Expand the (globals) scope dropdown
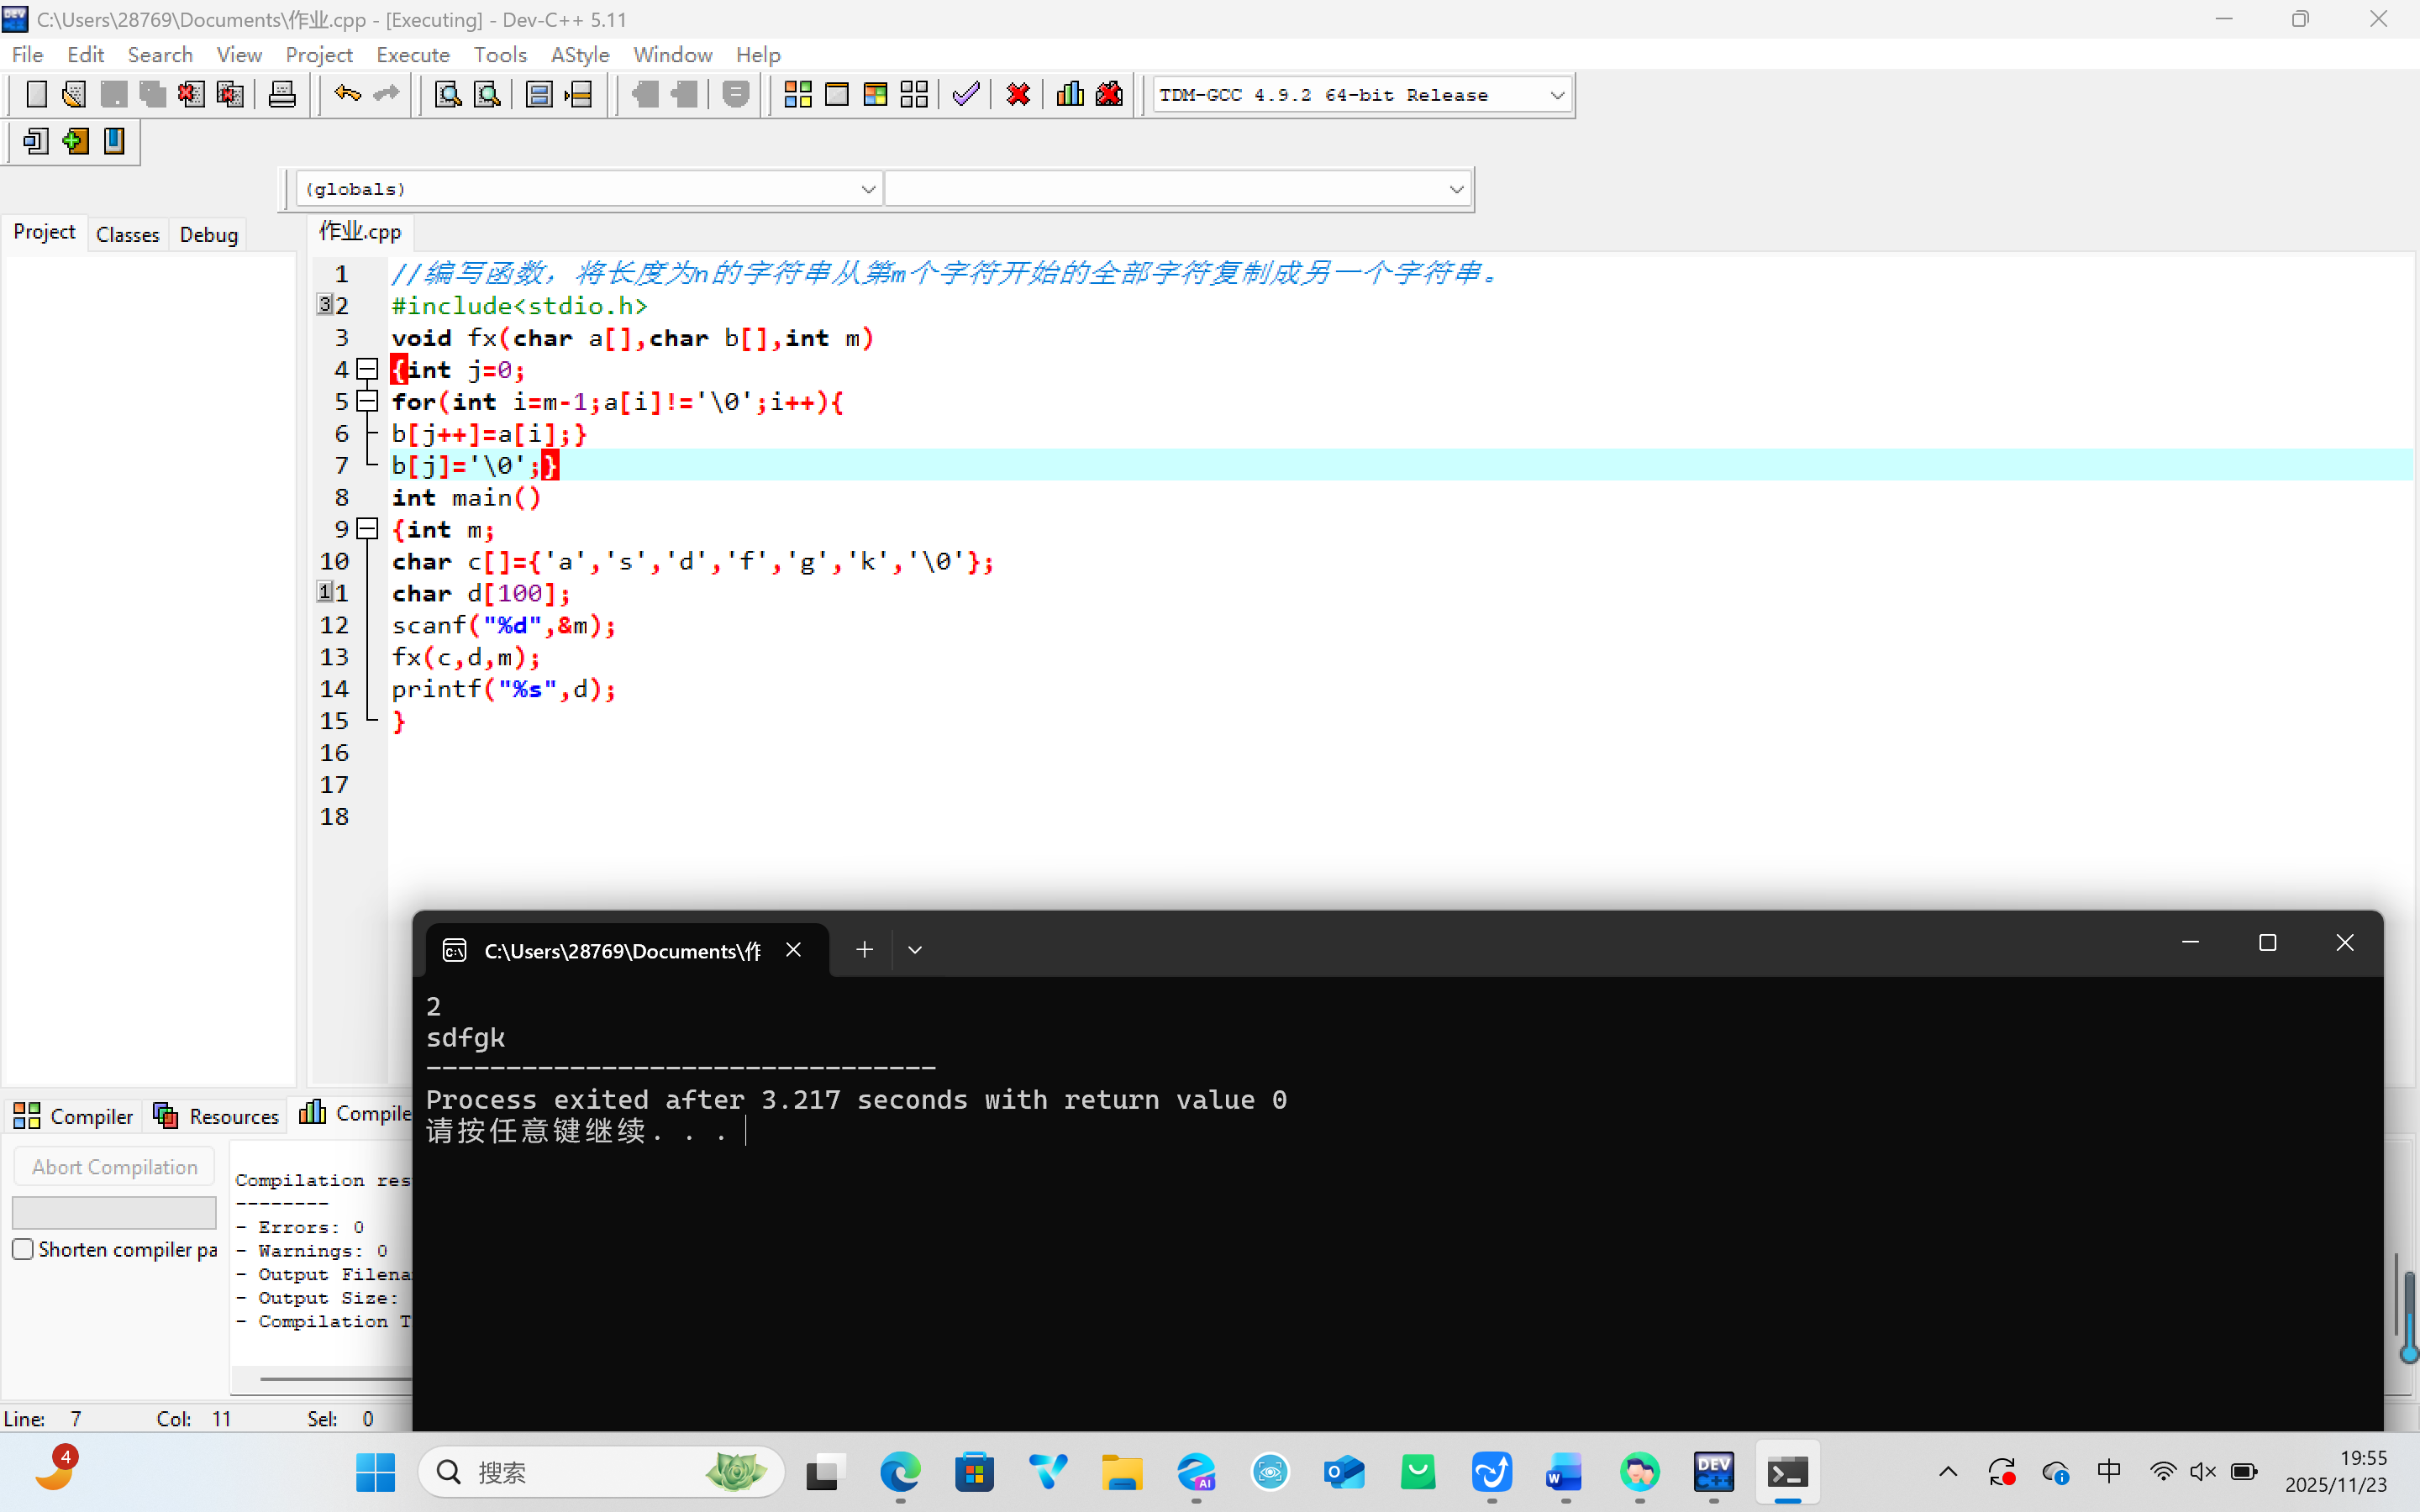2420x1512 pixels. tap(867, 189)
